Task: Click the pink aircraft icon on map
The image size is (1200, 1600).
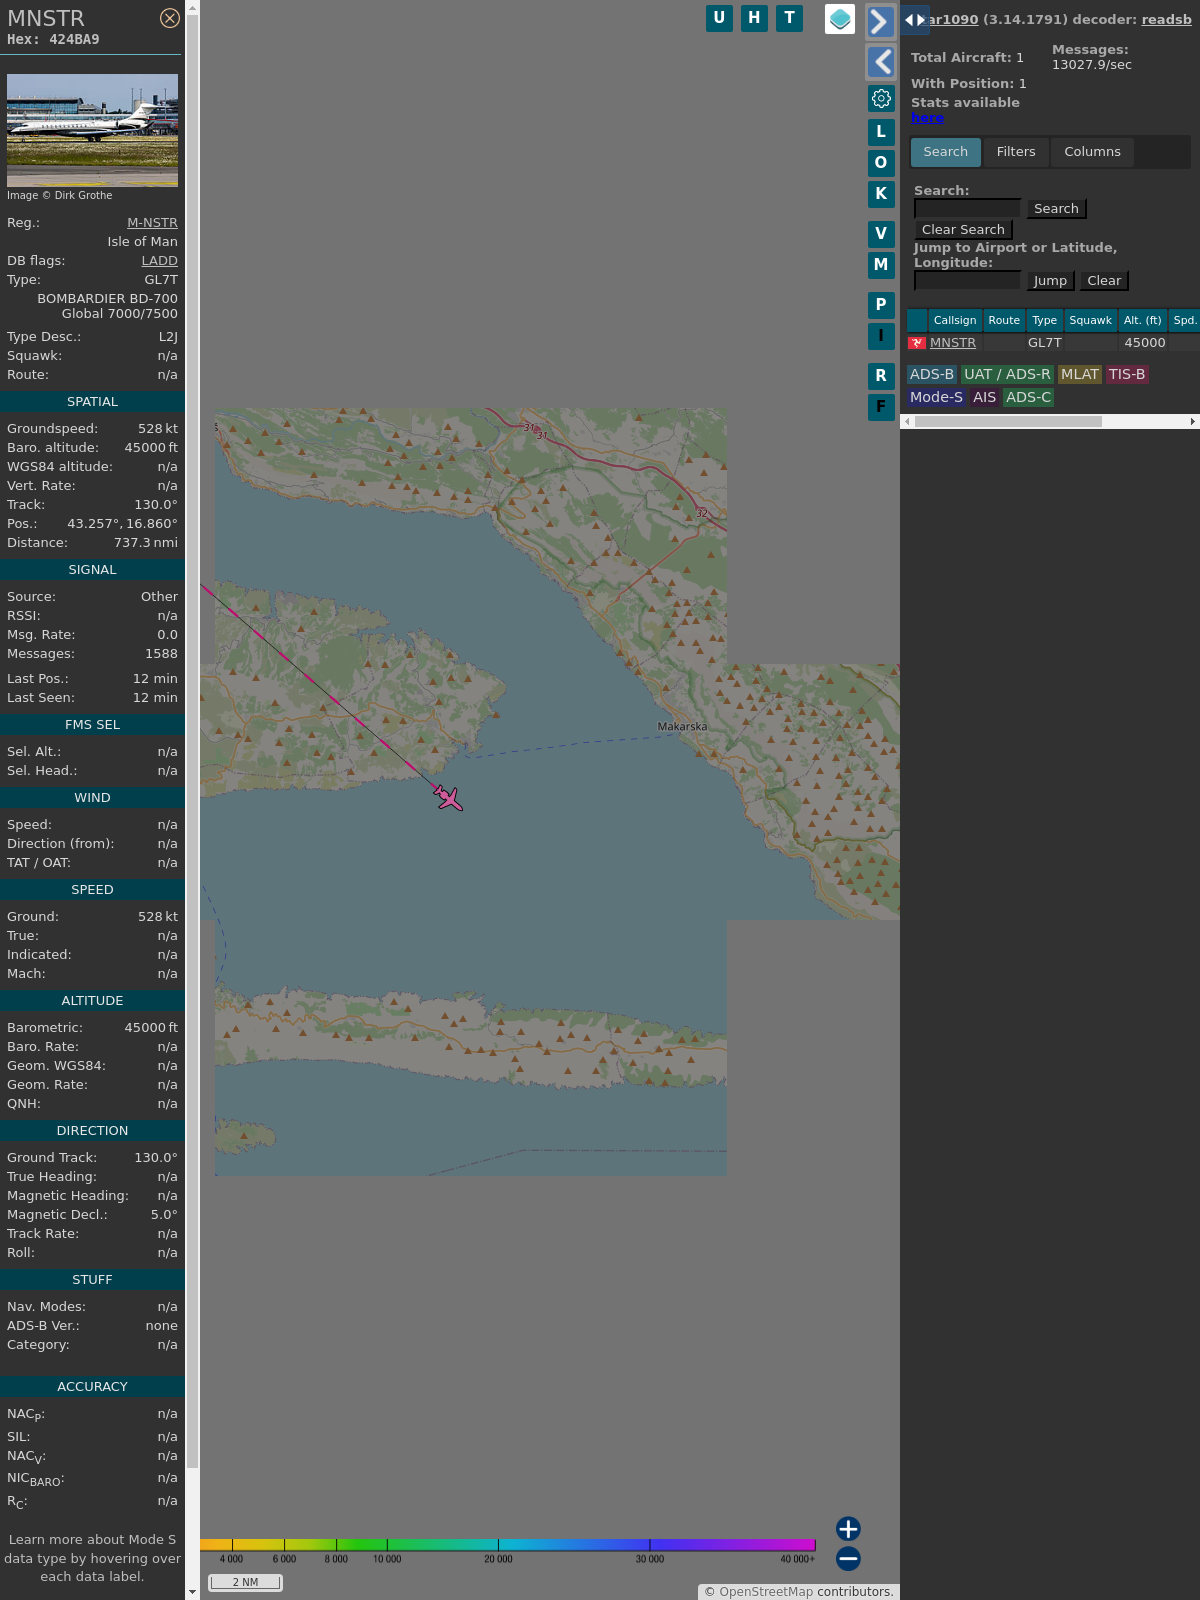Action: (448, 797)
